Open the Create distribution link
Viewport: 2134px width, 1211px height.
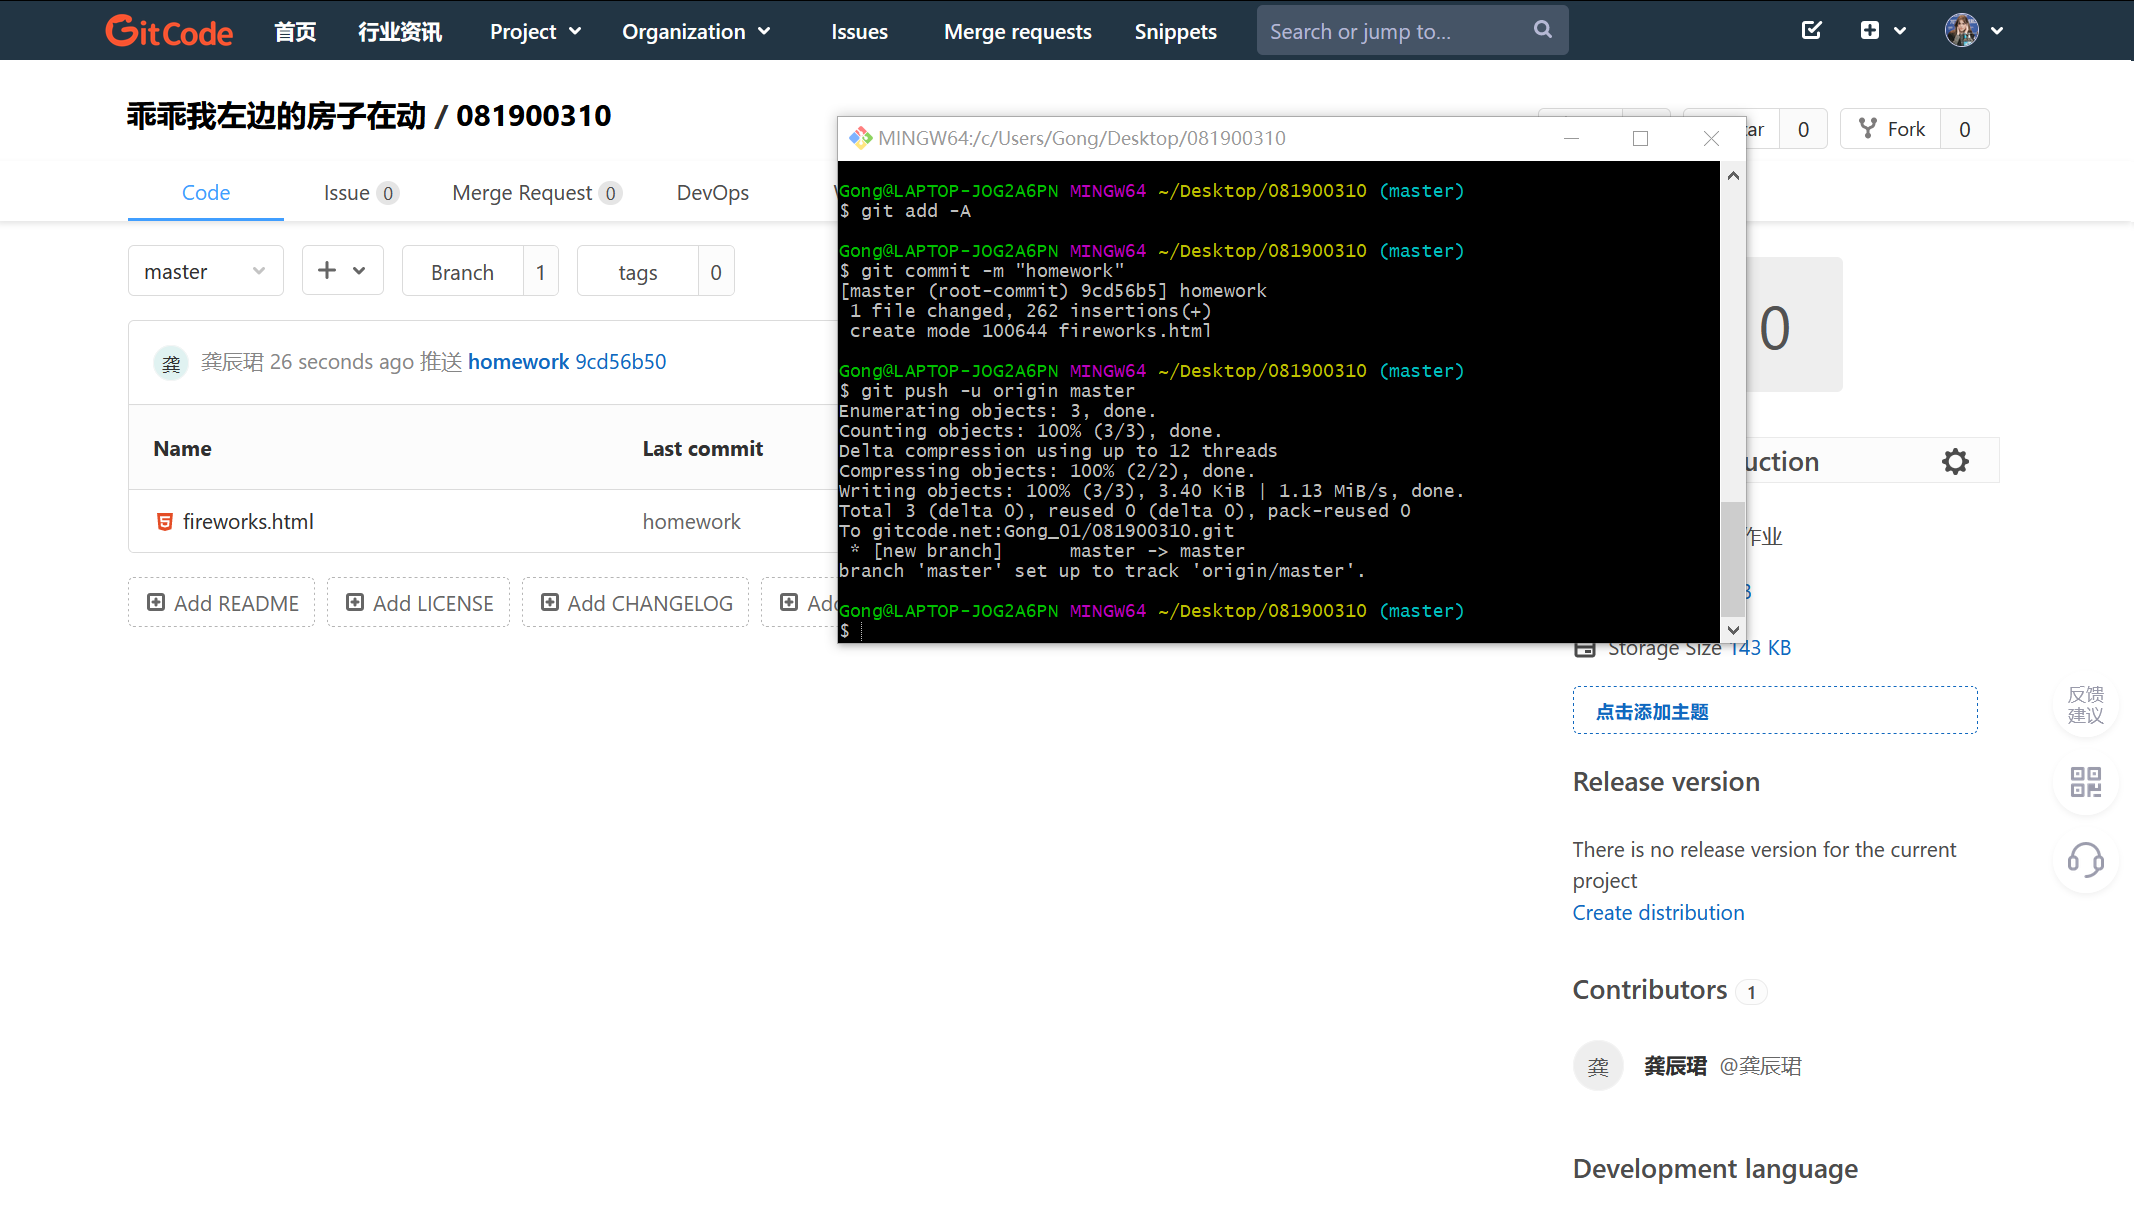1658,912
